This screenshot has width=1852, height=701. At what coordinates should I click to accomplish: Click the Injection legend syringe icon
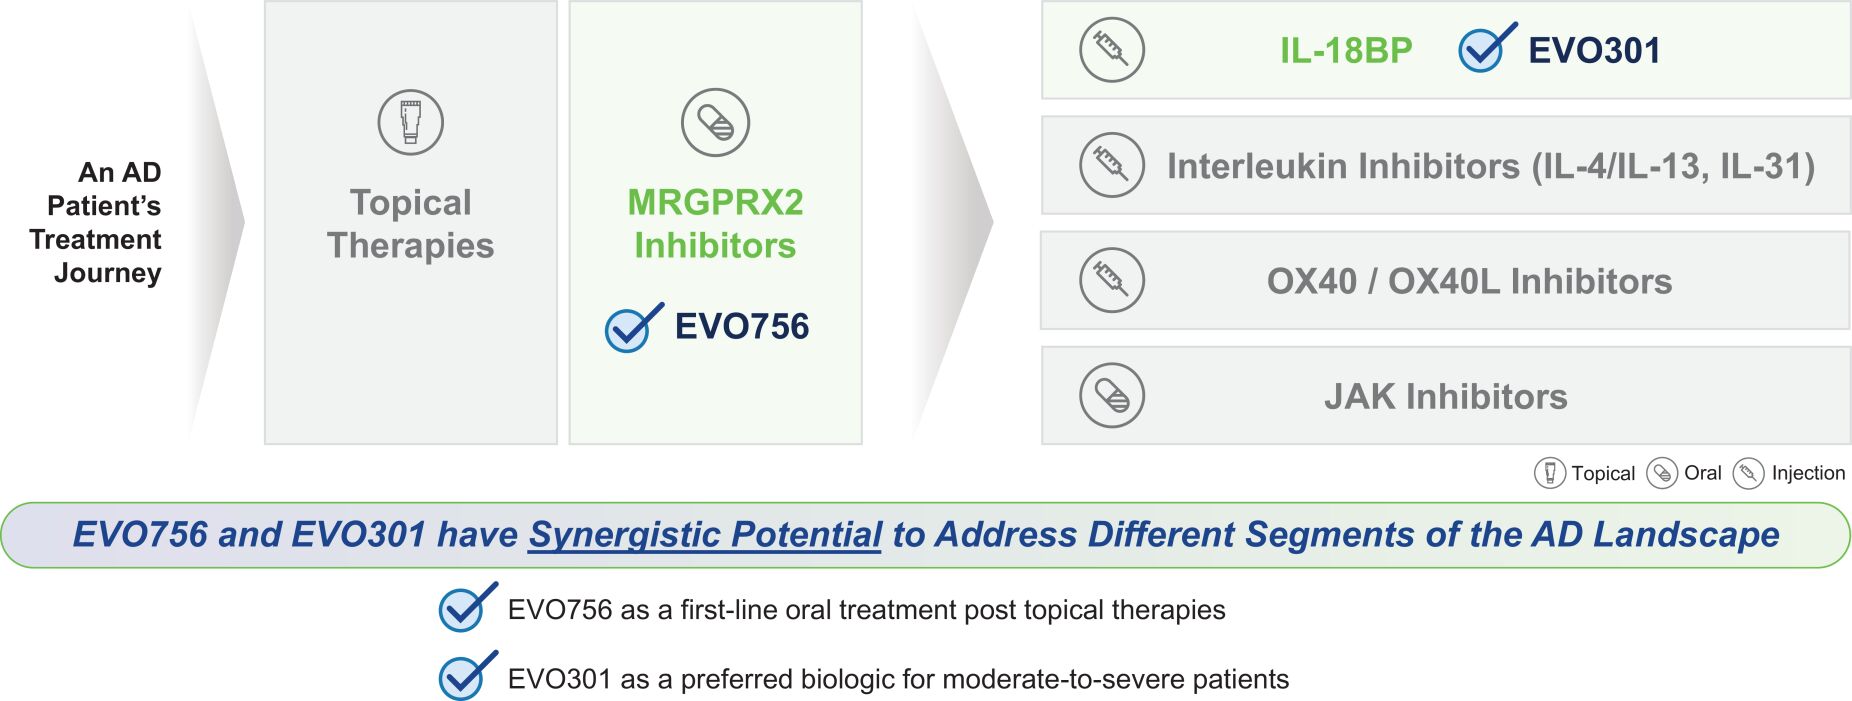point(1748,473)
